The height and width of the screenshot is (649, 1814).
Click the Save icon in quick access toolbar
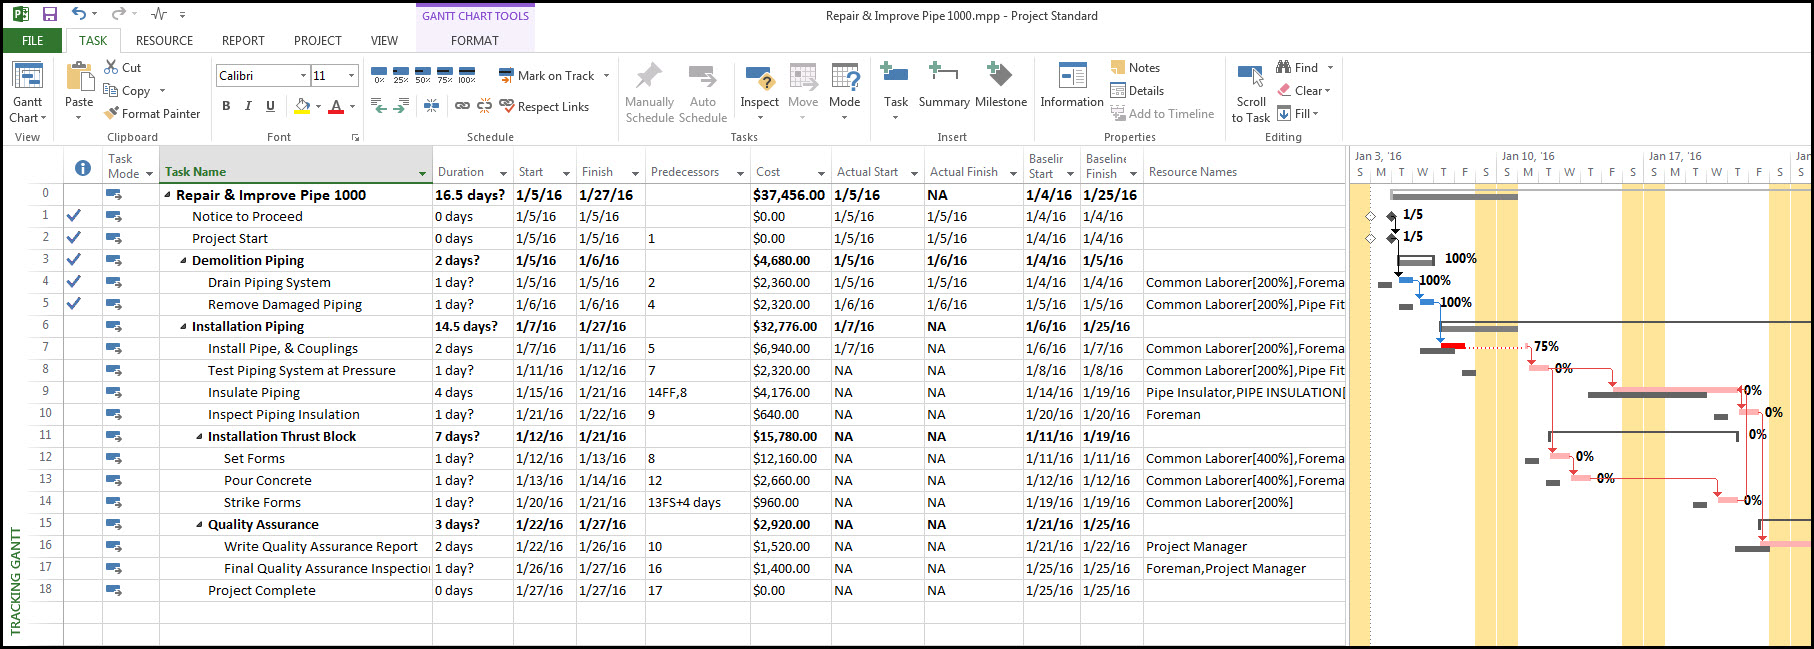coord(49,15)
